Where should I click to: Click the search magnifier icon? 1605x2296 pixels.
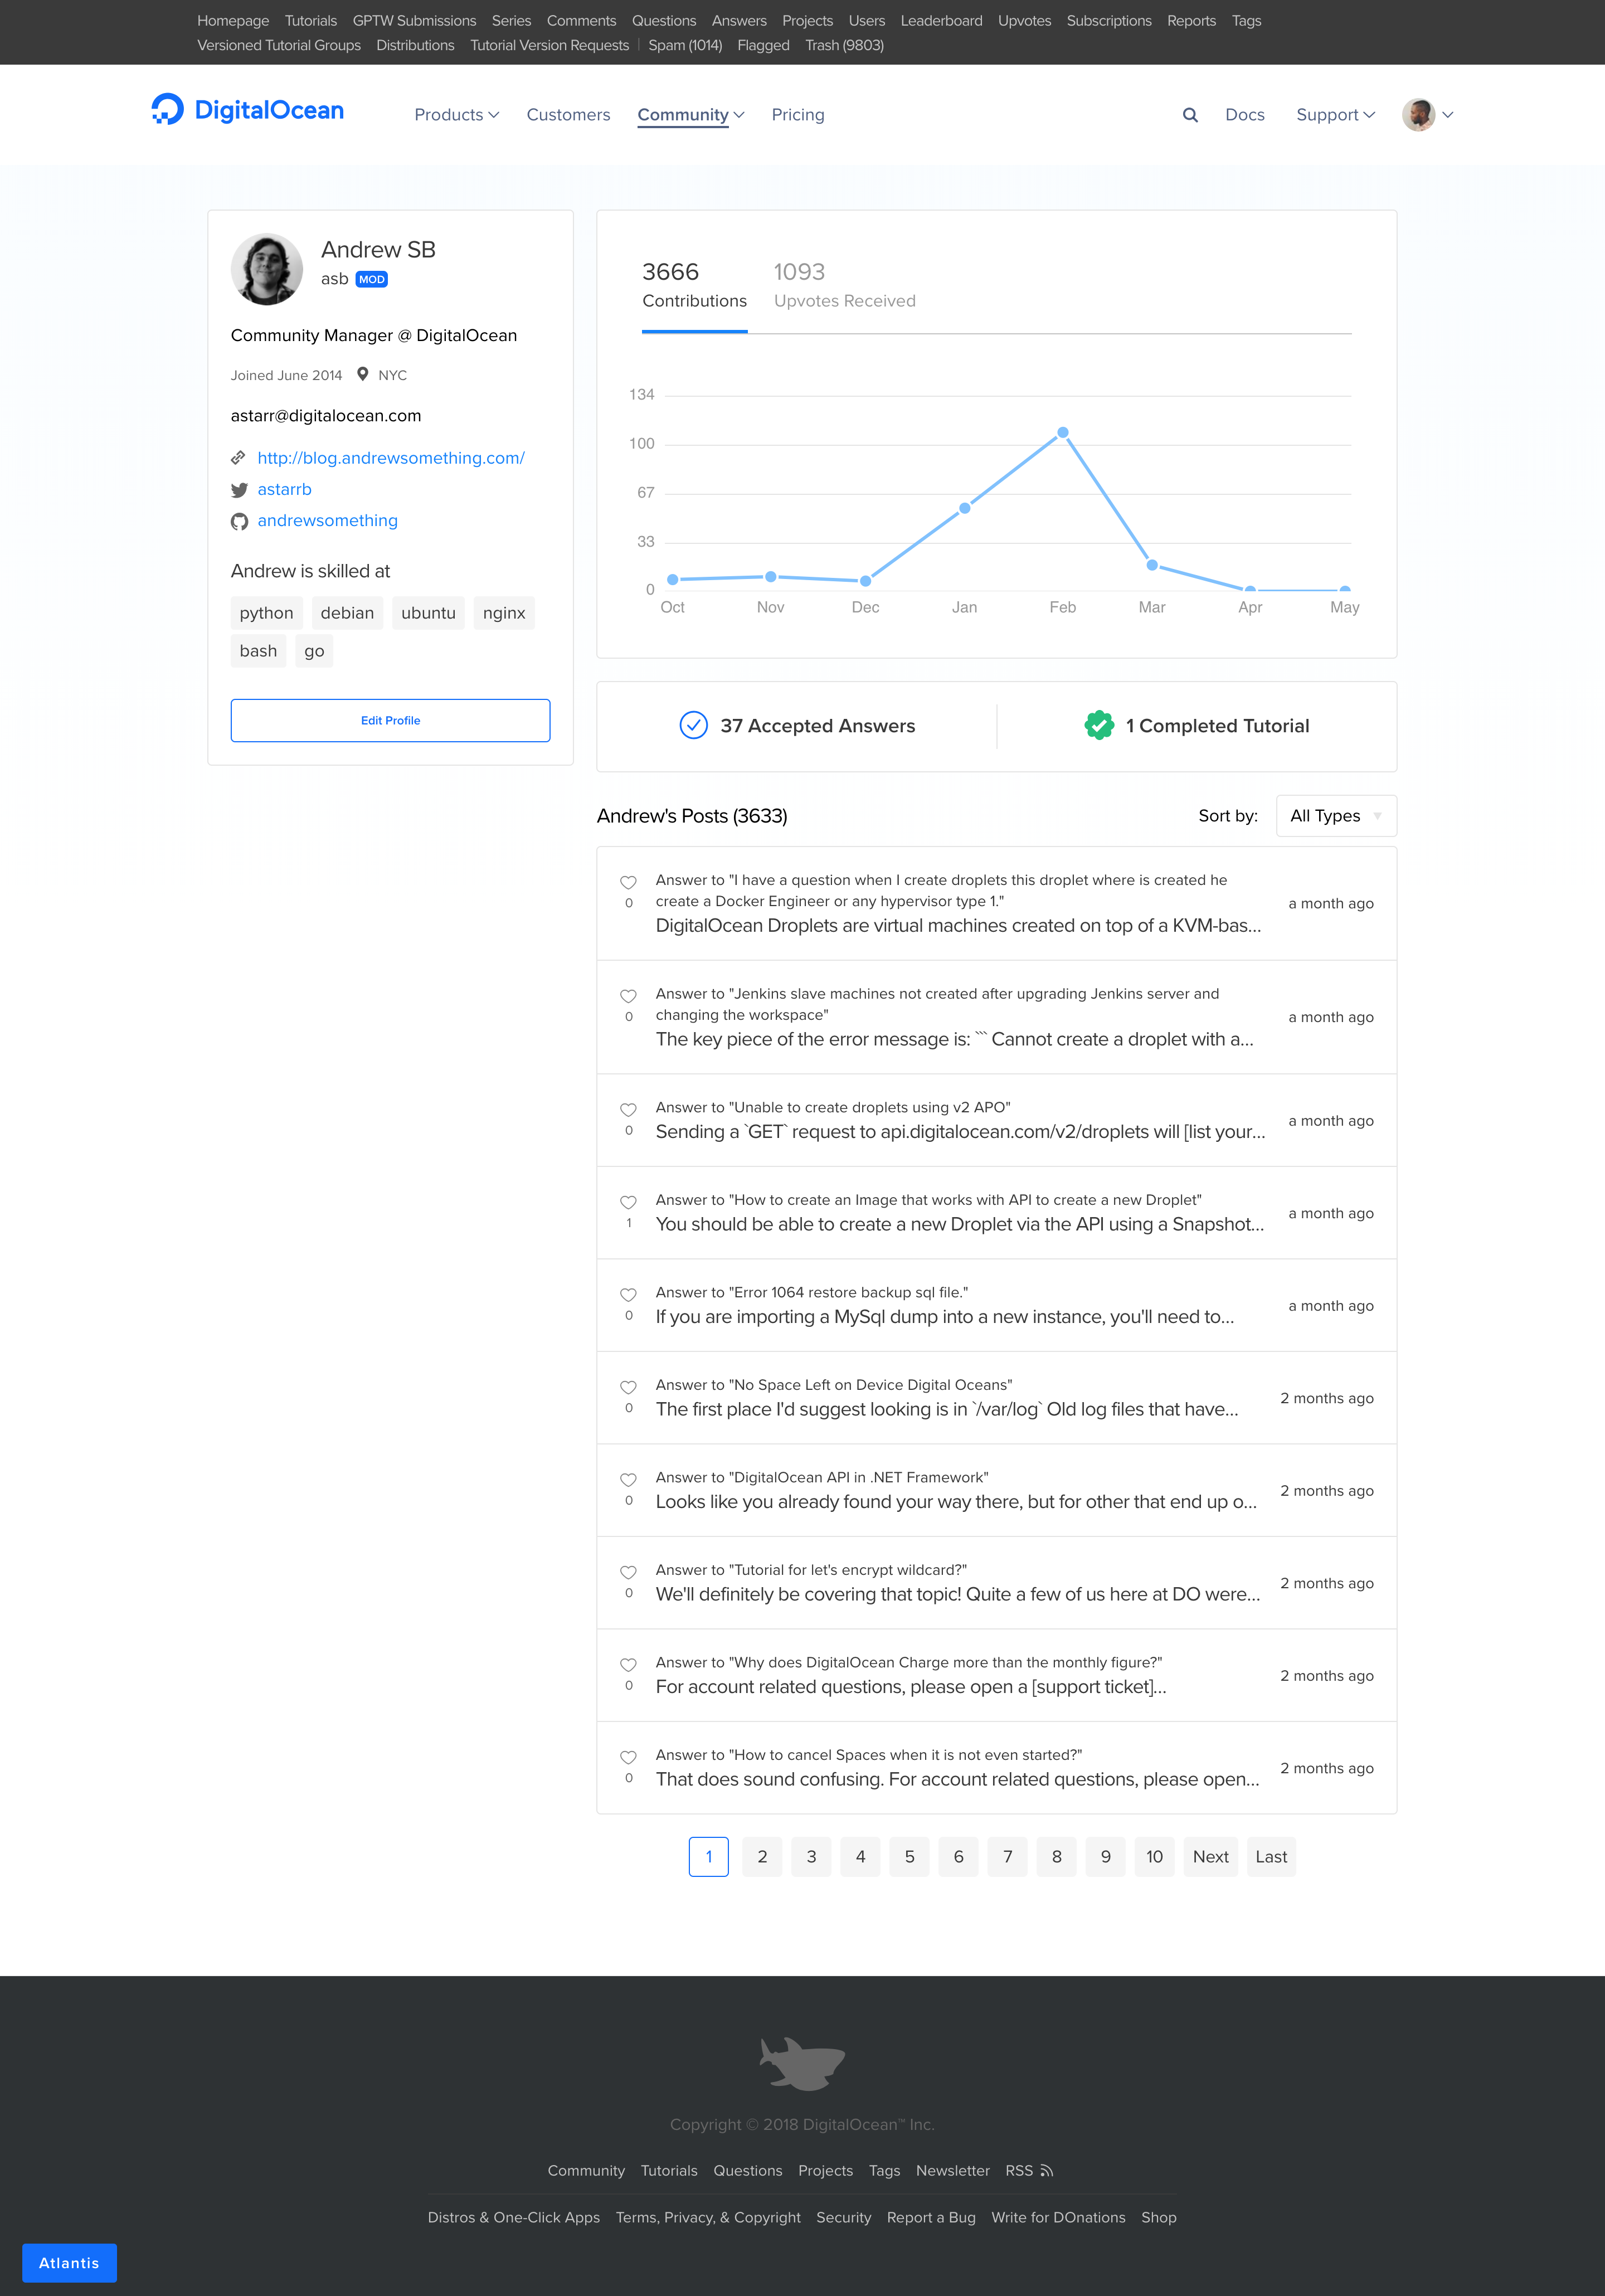pos(1190,115)
